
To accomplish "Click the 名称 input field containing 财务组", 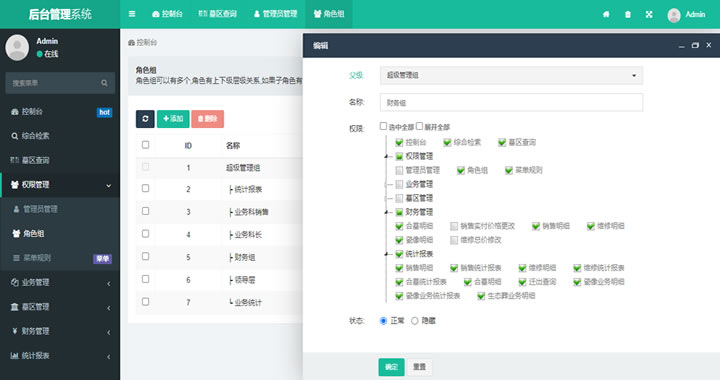I will (x=511, y=102).
